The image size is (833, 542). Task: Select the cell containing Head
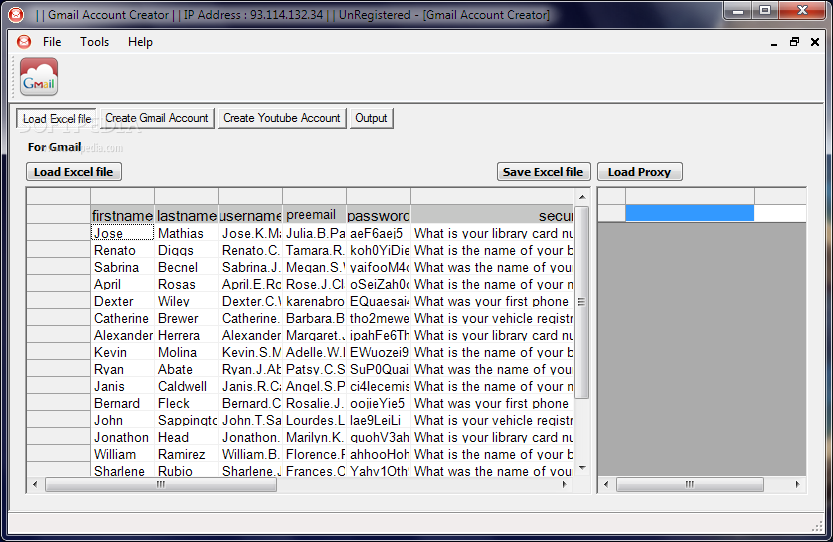(186, 437)
